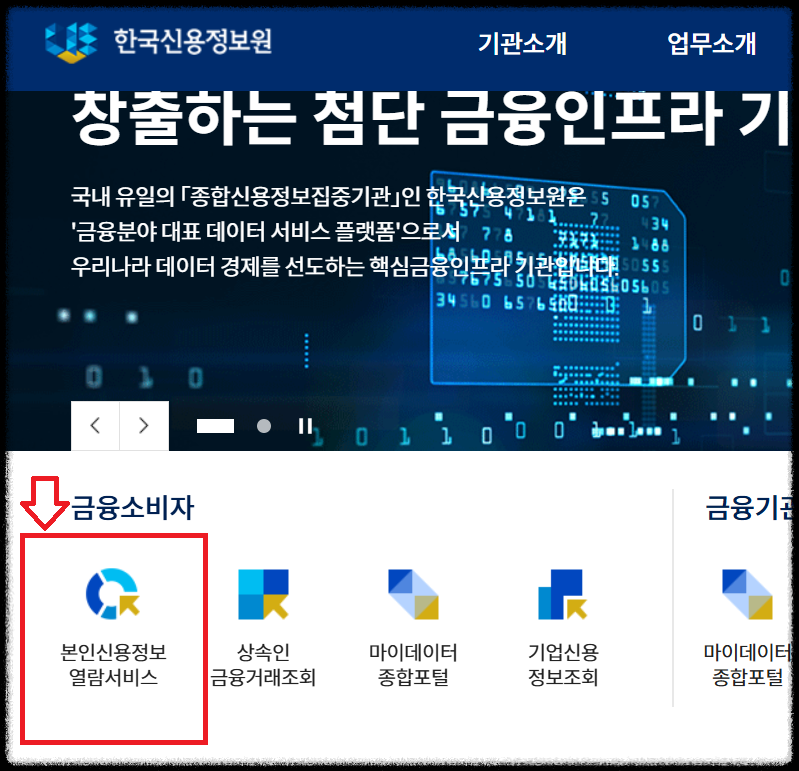The image size is (799, 771).
Task: Pause the banner slideshow
Action: (x=305, y=426)
